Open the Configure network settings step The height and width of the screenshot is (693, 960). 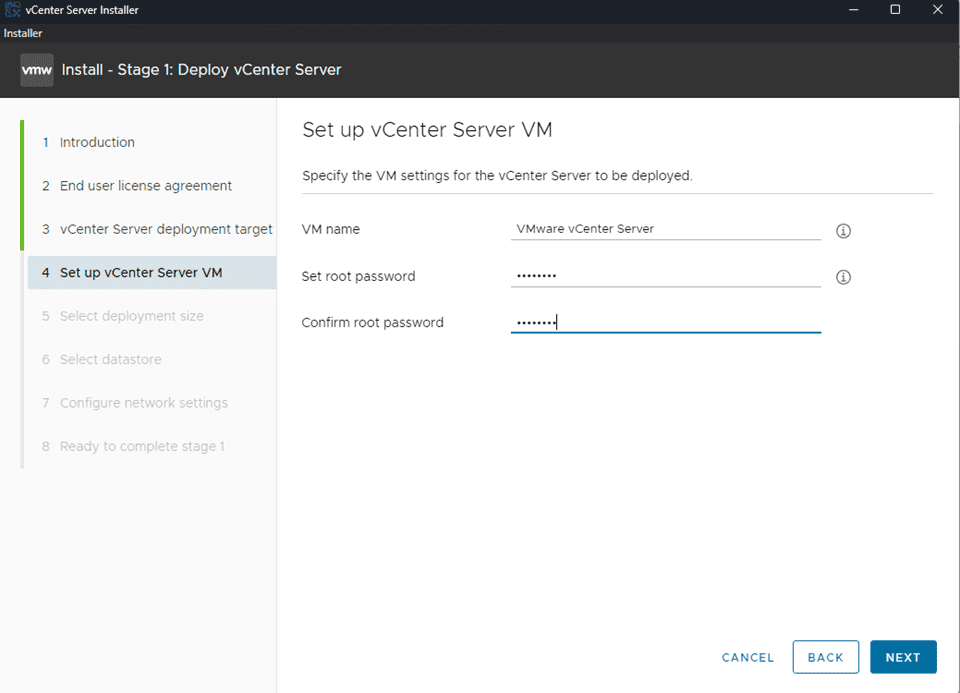click(x=143, y=402)
